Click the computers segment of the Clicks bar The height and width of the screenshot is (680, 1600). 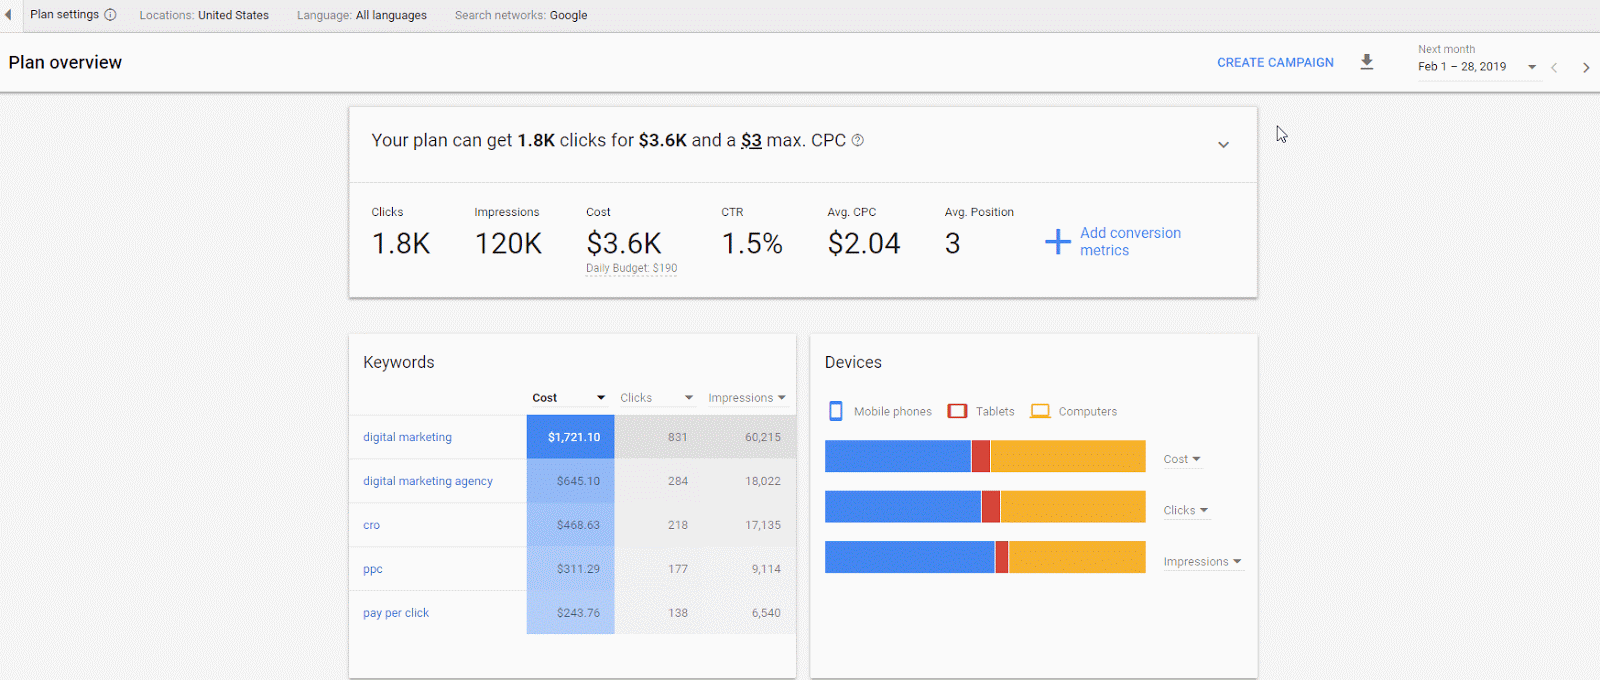click(x=1073, y=507)
